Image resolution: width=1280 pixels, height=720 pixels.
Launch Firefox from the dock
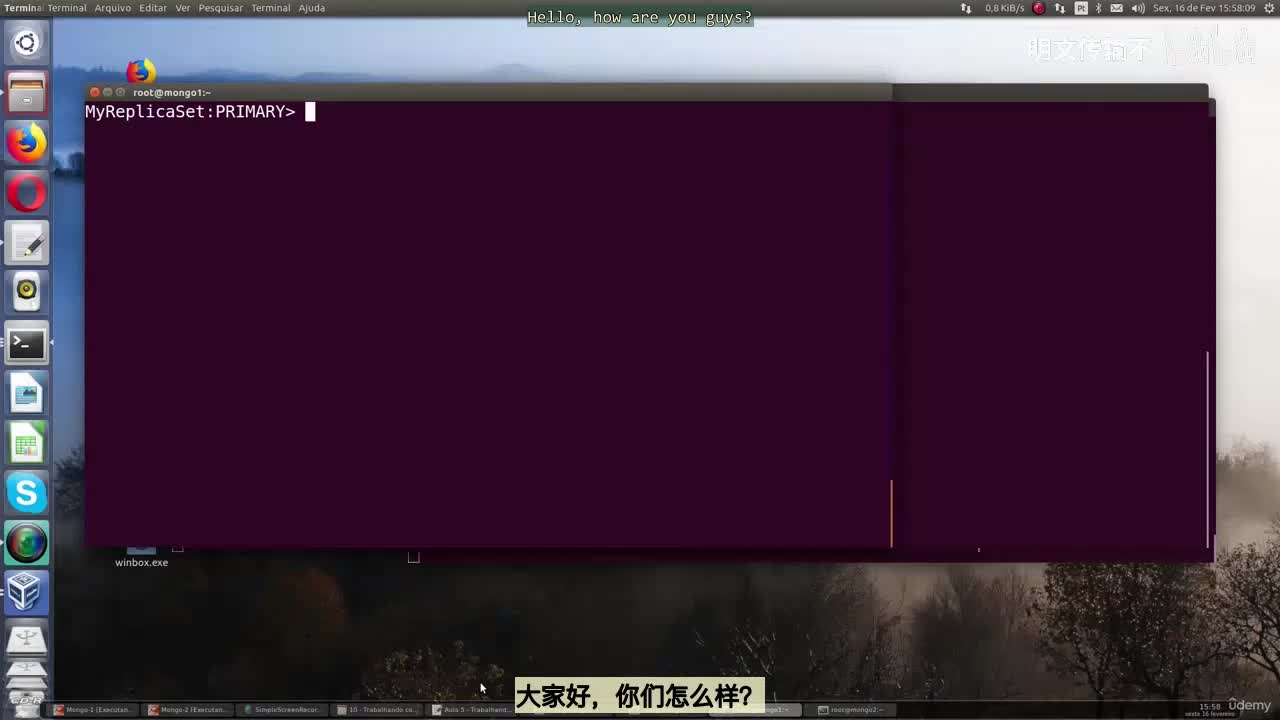point(26,143)
